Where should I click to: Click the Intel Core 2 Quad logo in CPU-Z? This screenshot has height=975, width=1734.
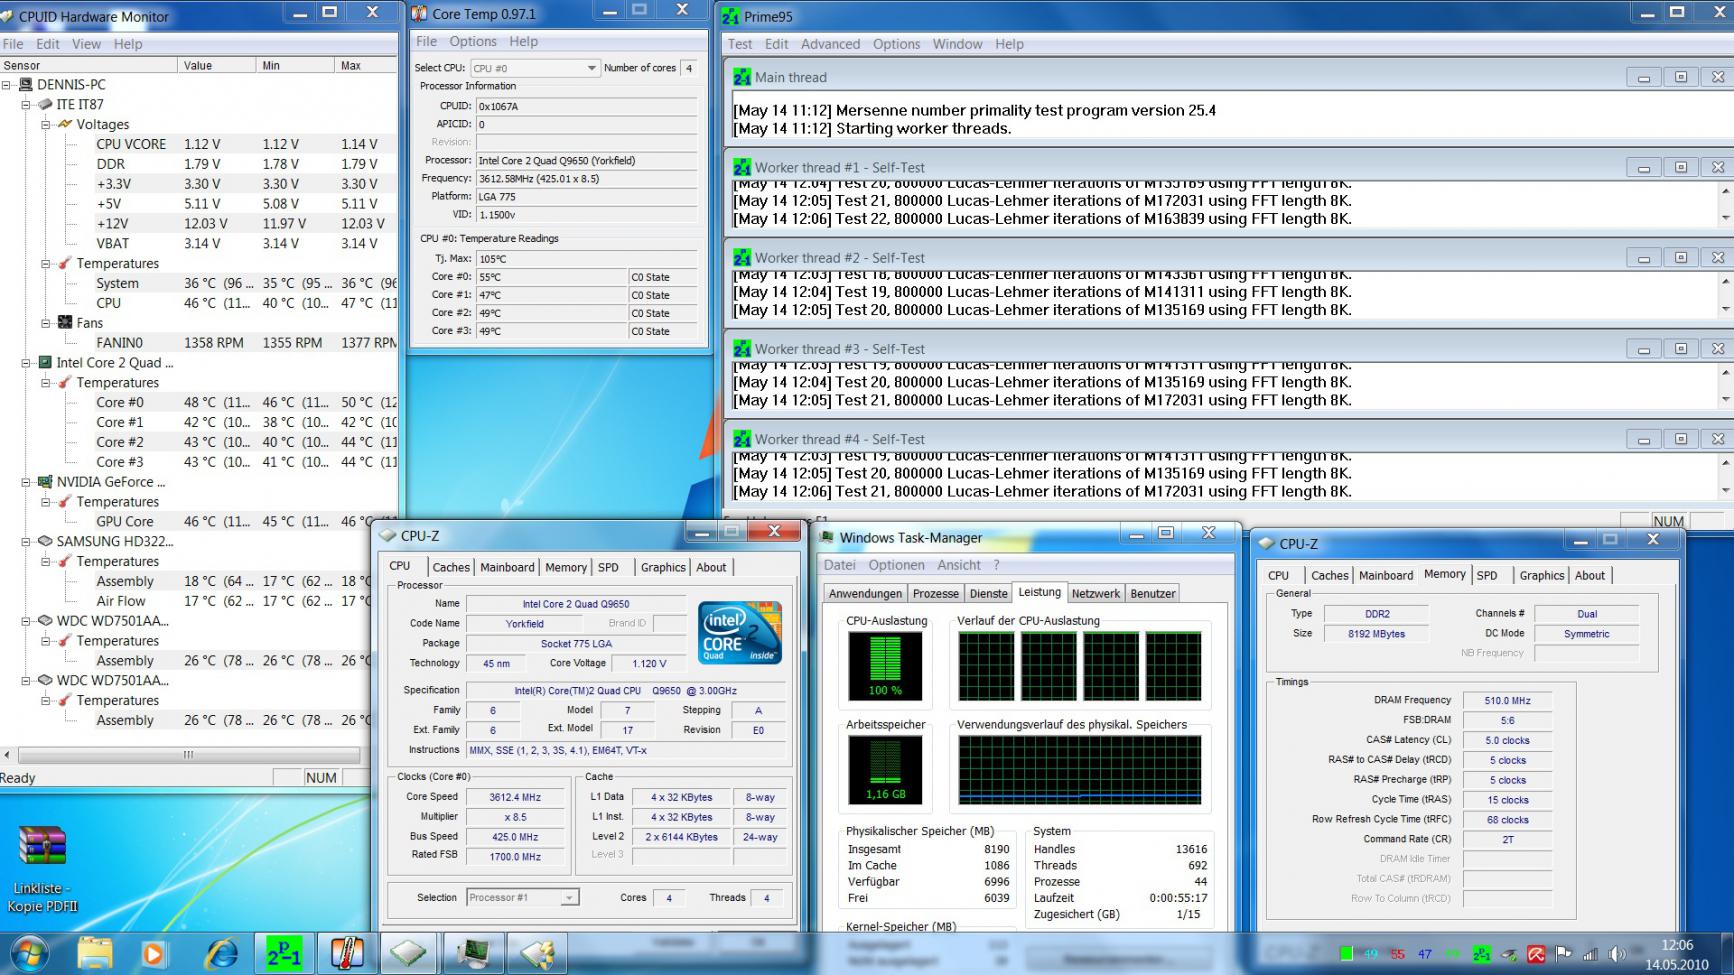click(740, 632)
